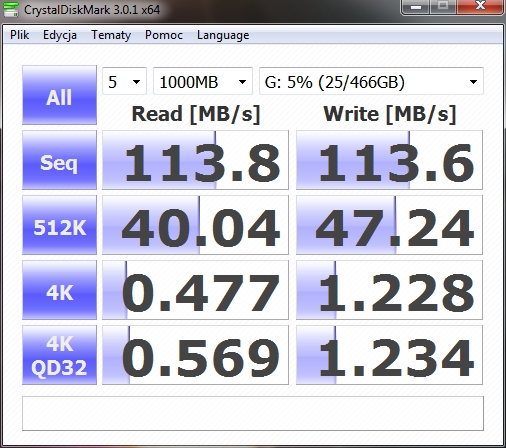Screen dimensions: 506x448
Task: Start the 512K benchmark test
Action: click(x=59, y=225)
